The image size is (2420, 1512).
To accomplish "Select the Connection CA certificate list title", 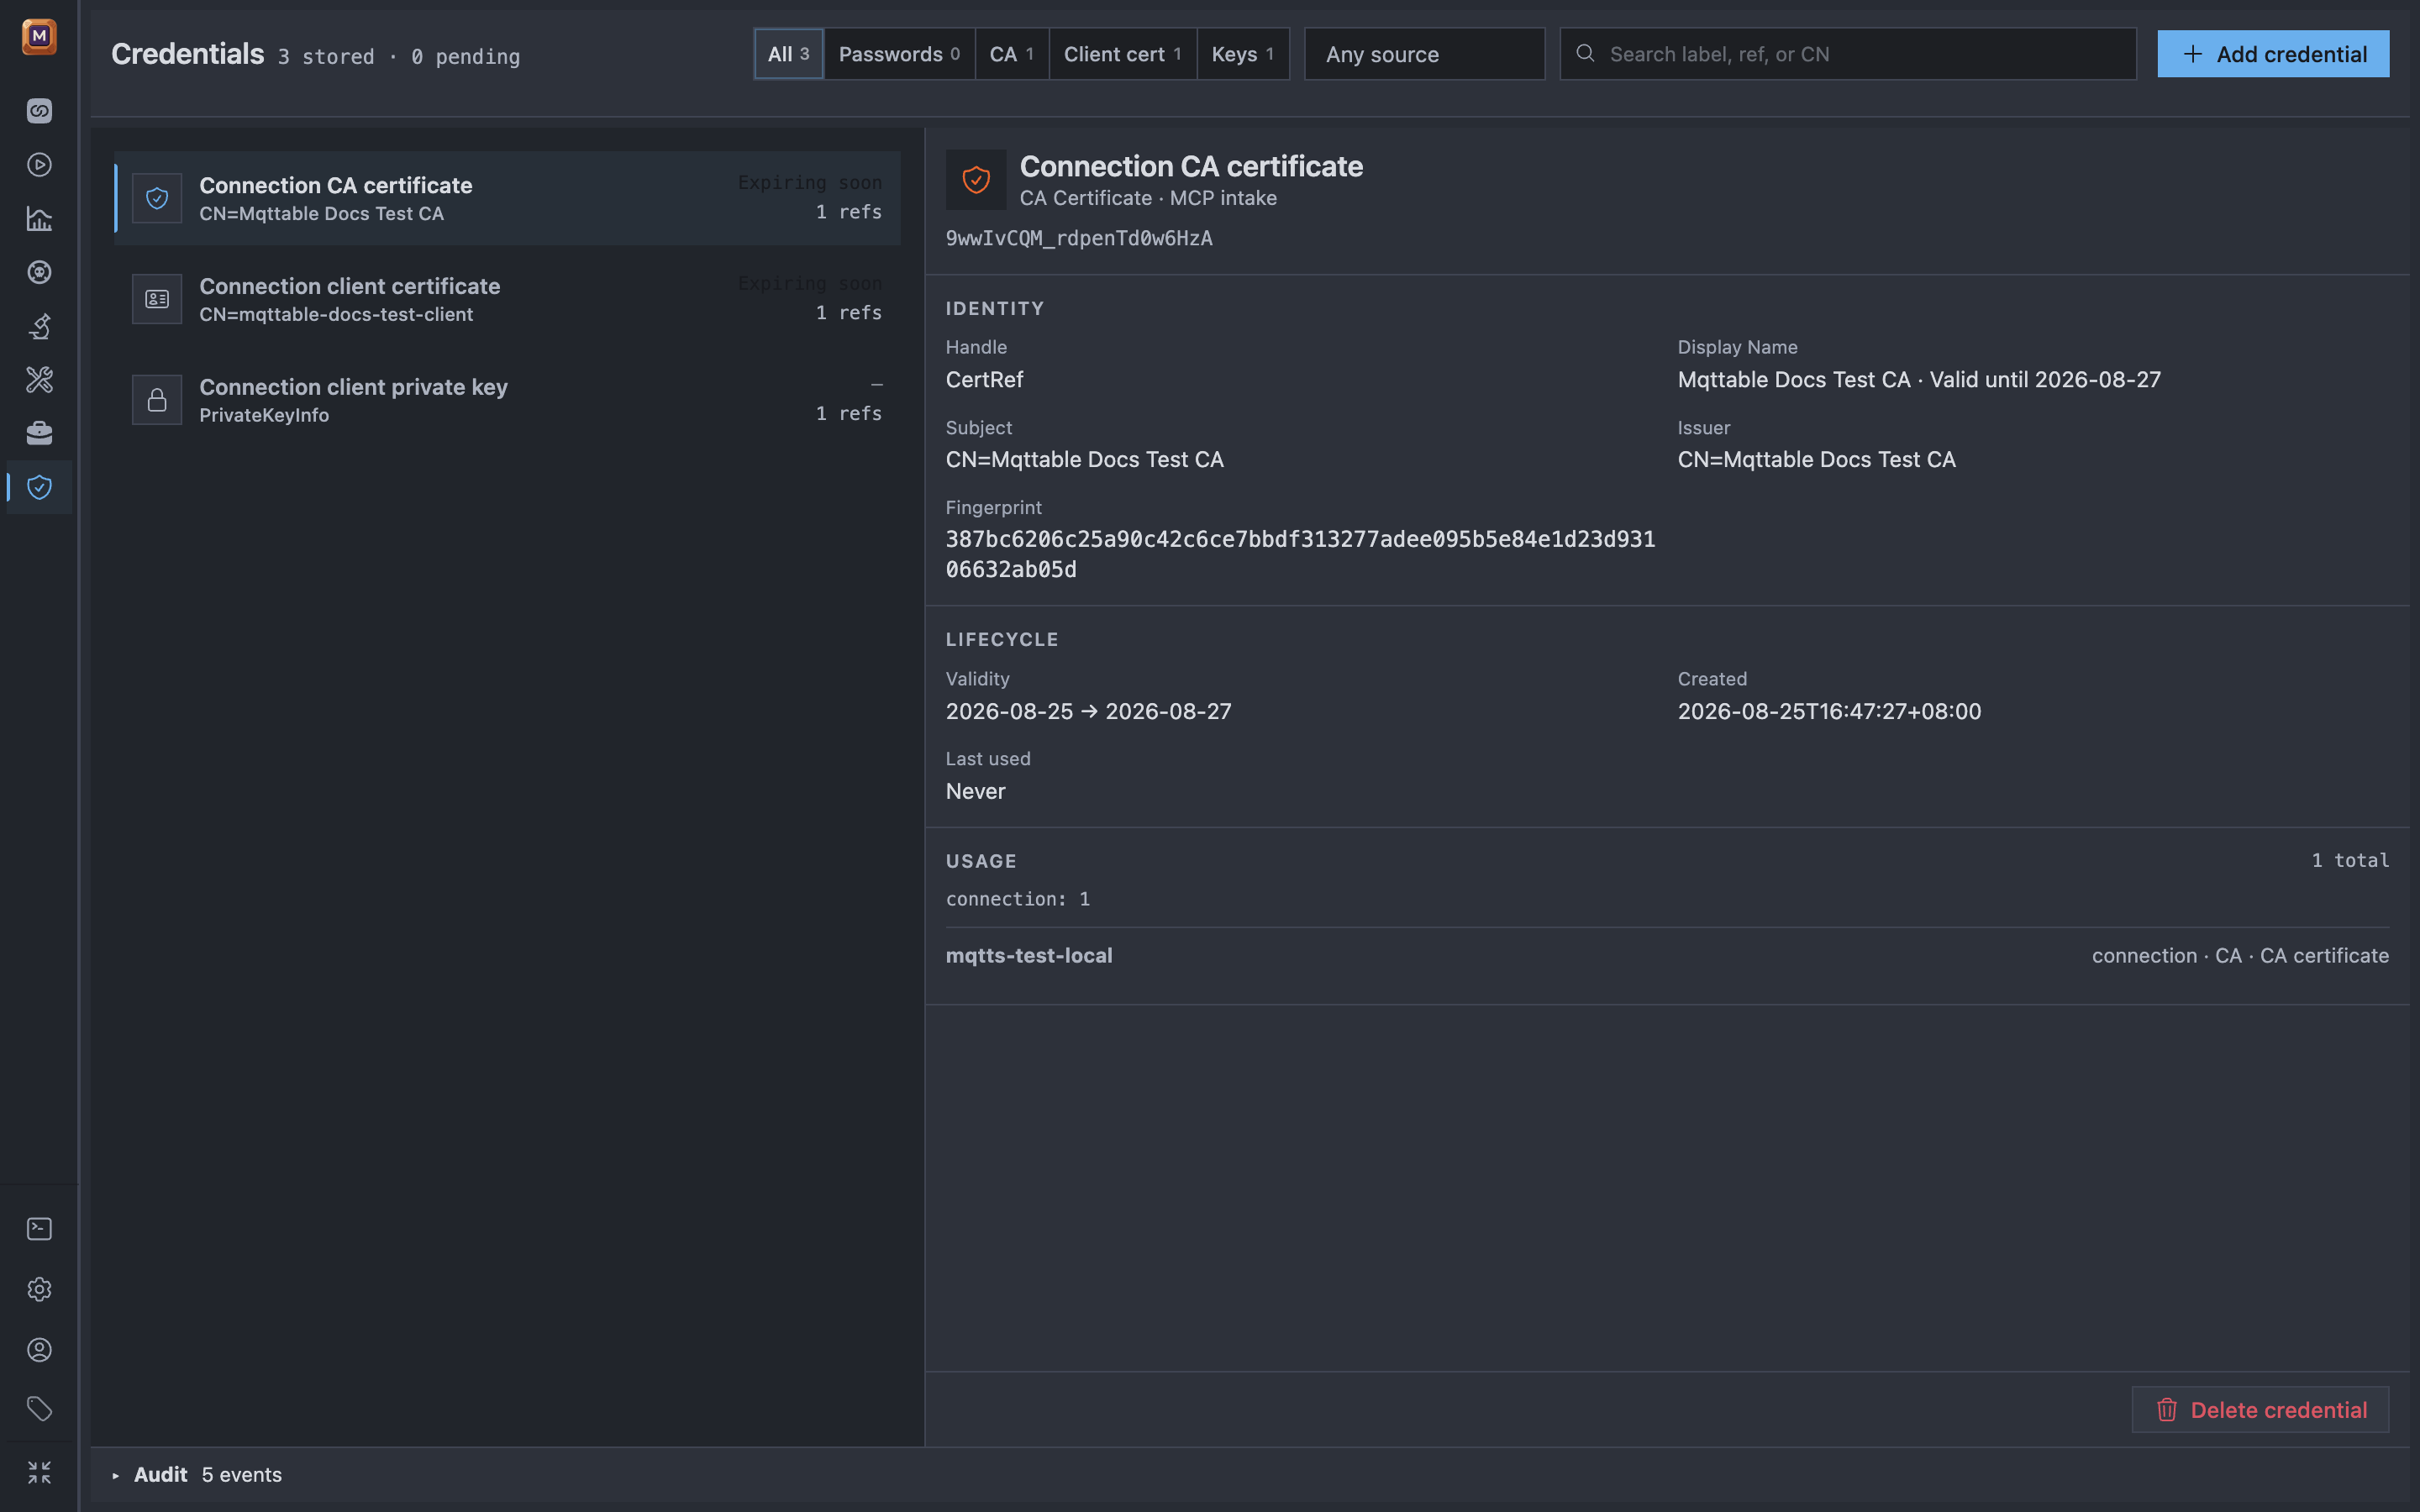I will [x=336, y=185].
